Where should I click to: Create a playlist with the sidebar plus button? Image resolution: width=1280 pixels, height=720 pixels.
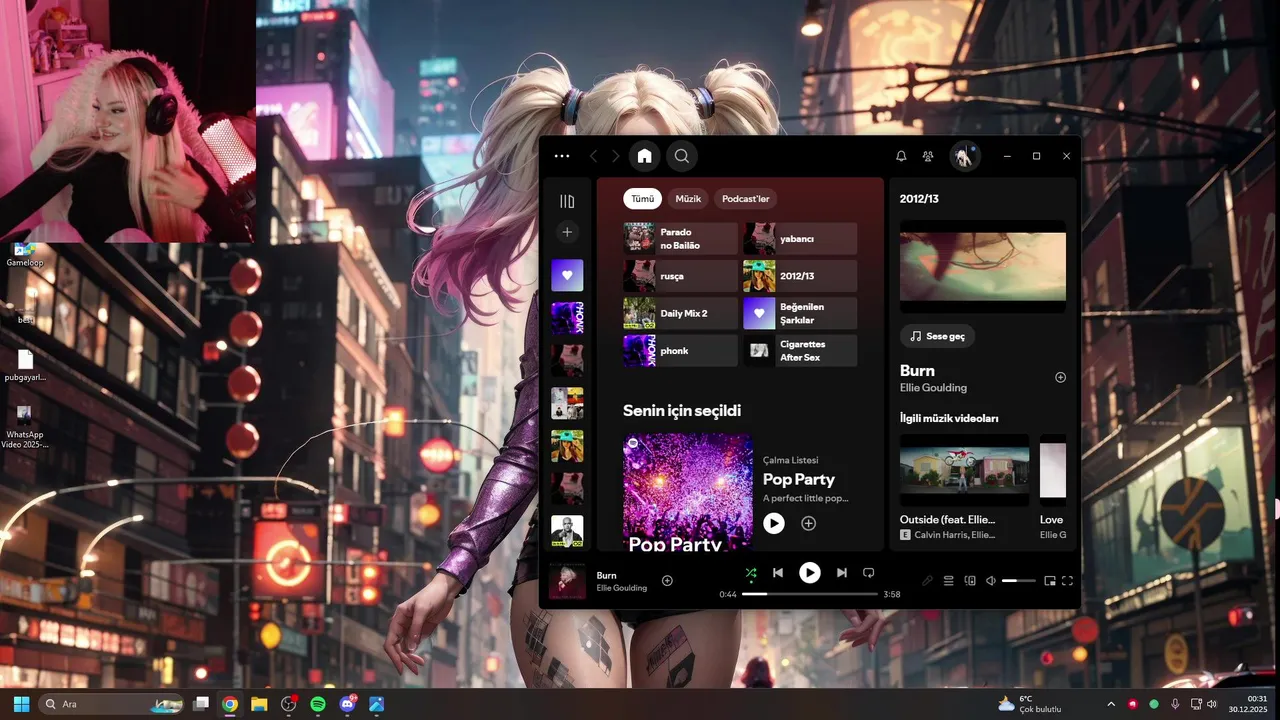(567, 232)
